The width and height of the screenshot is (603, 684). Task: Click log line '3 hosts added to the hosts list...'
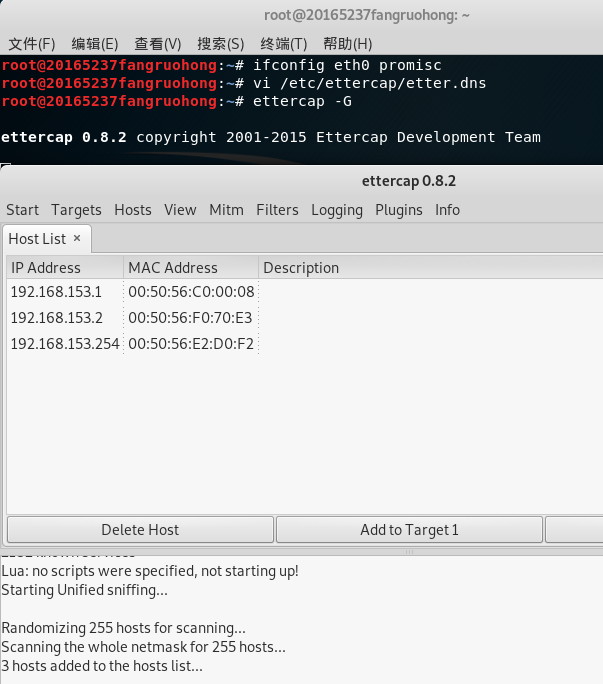102,666
